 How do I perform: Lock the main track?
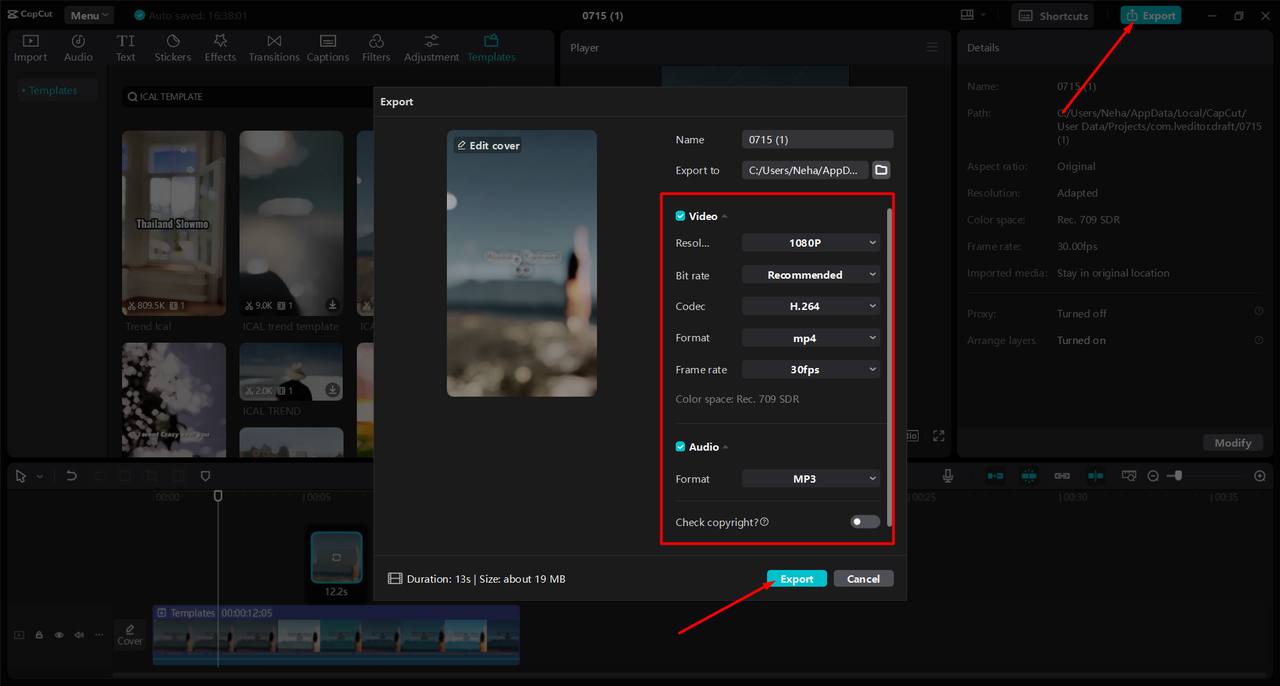39,635
